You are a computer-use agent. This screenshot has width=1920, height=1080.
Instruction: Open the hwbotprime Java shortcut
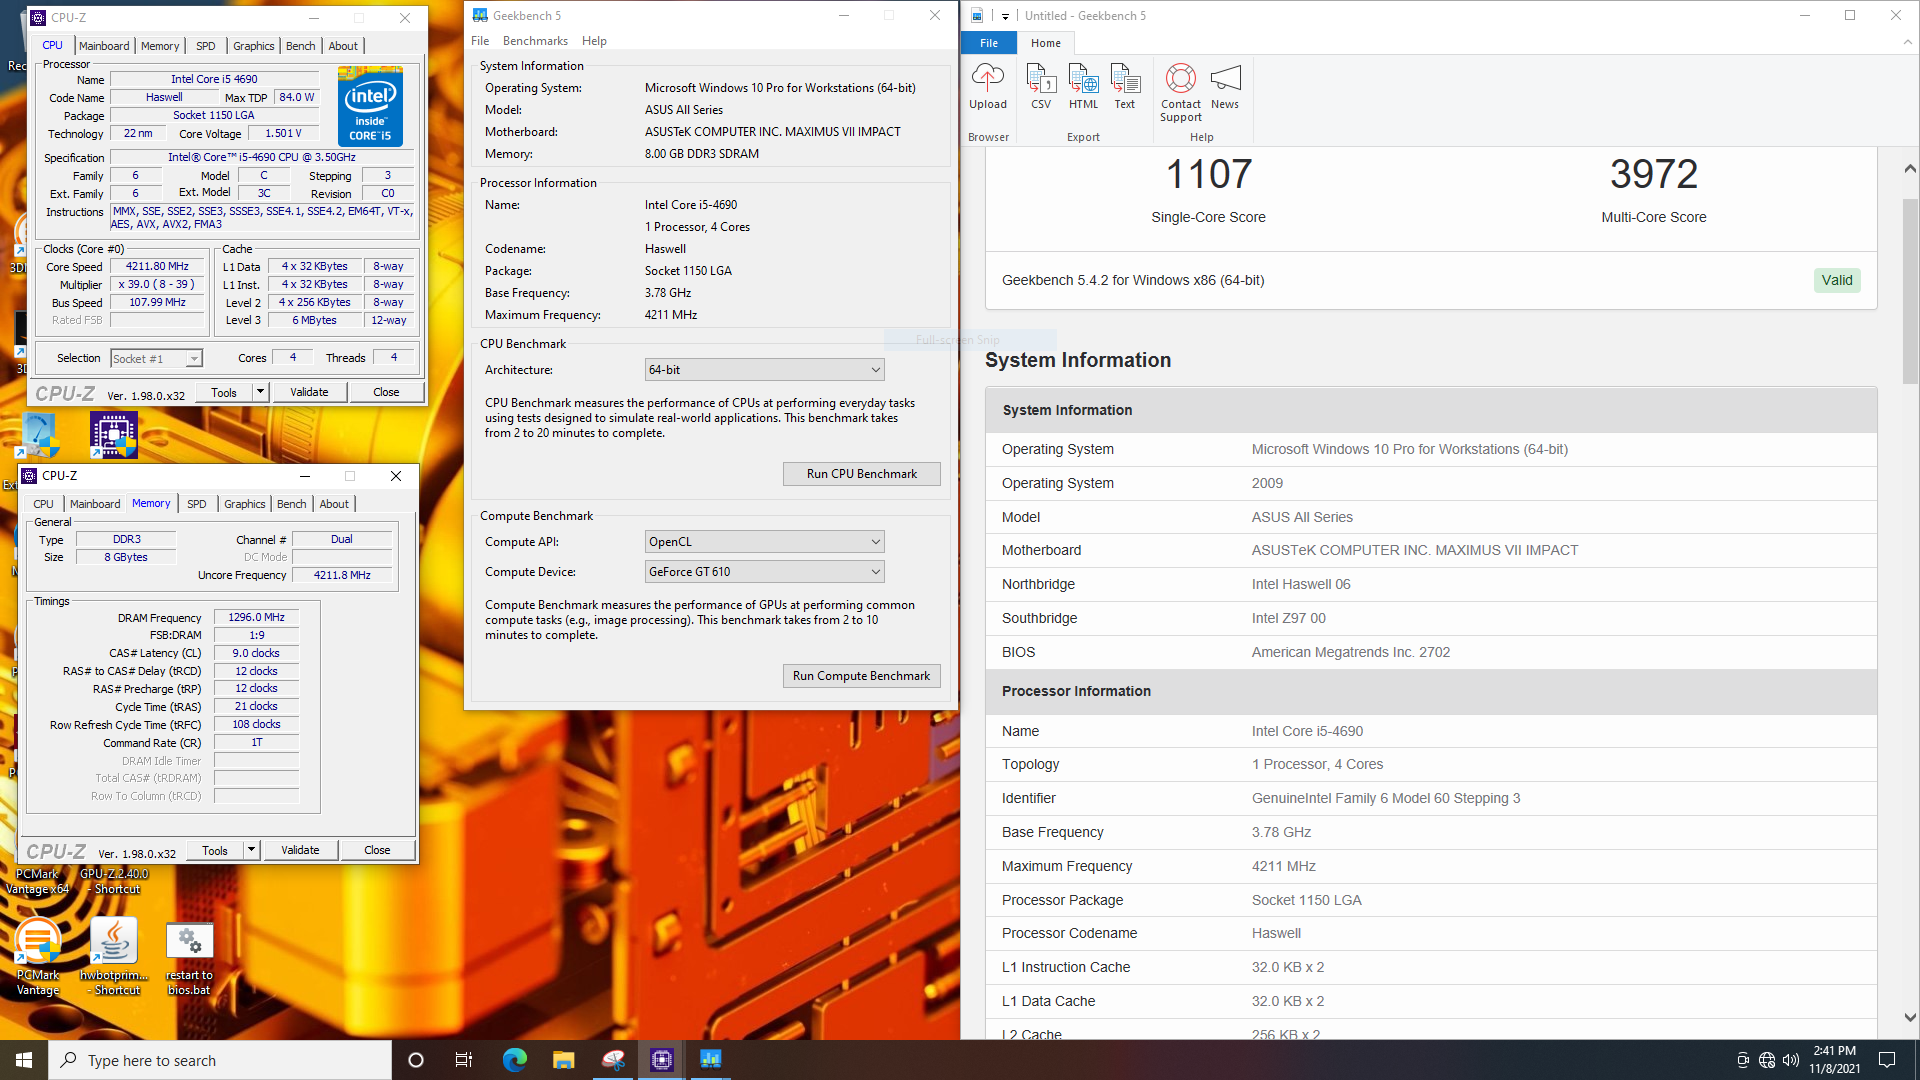(x=114, y=957)
